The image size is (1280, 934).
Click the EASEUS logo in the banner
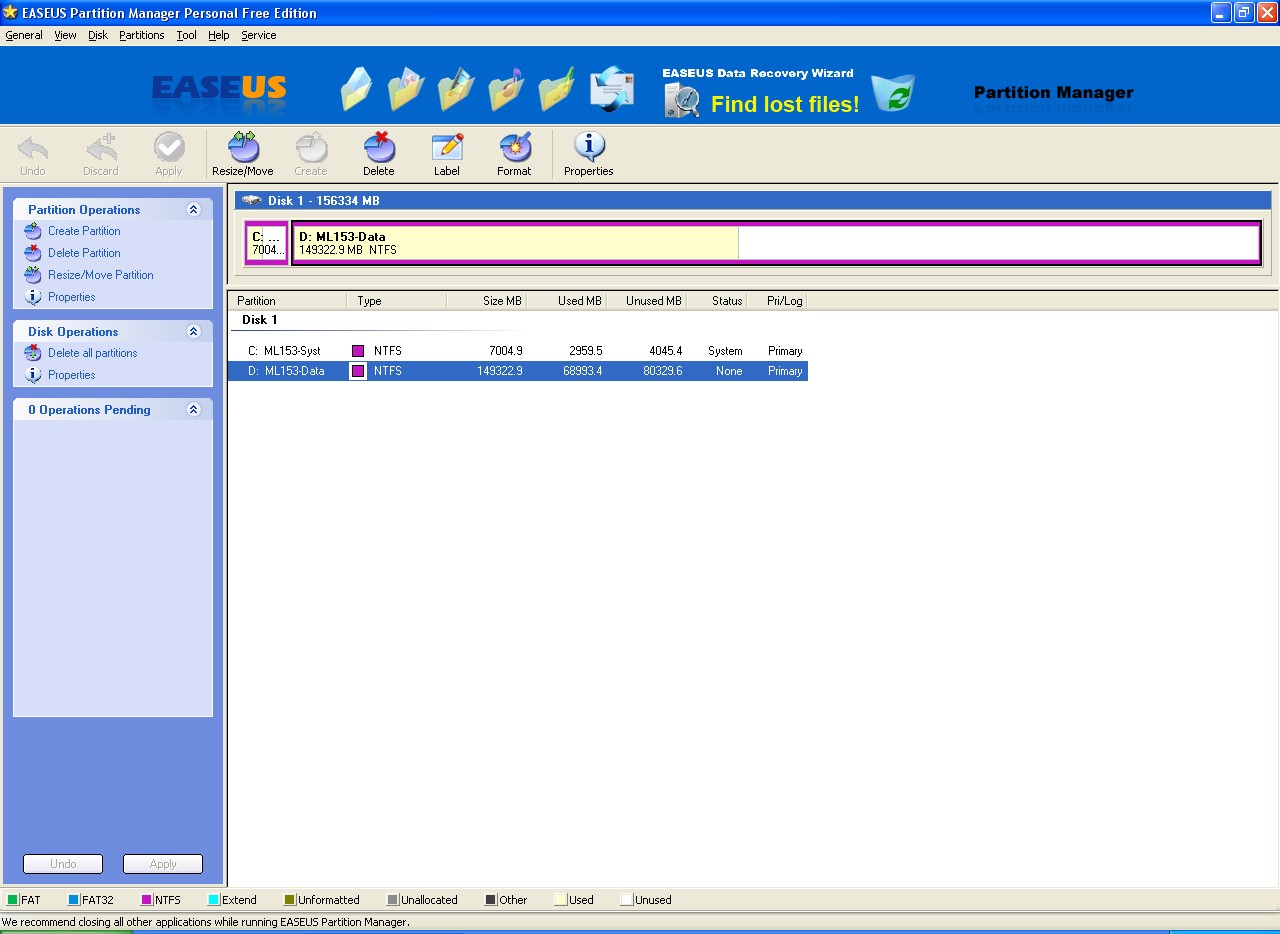click(x=219, y=90)
